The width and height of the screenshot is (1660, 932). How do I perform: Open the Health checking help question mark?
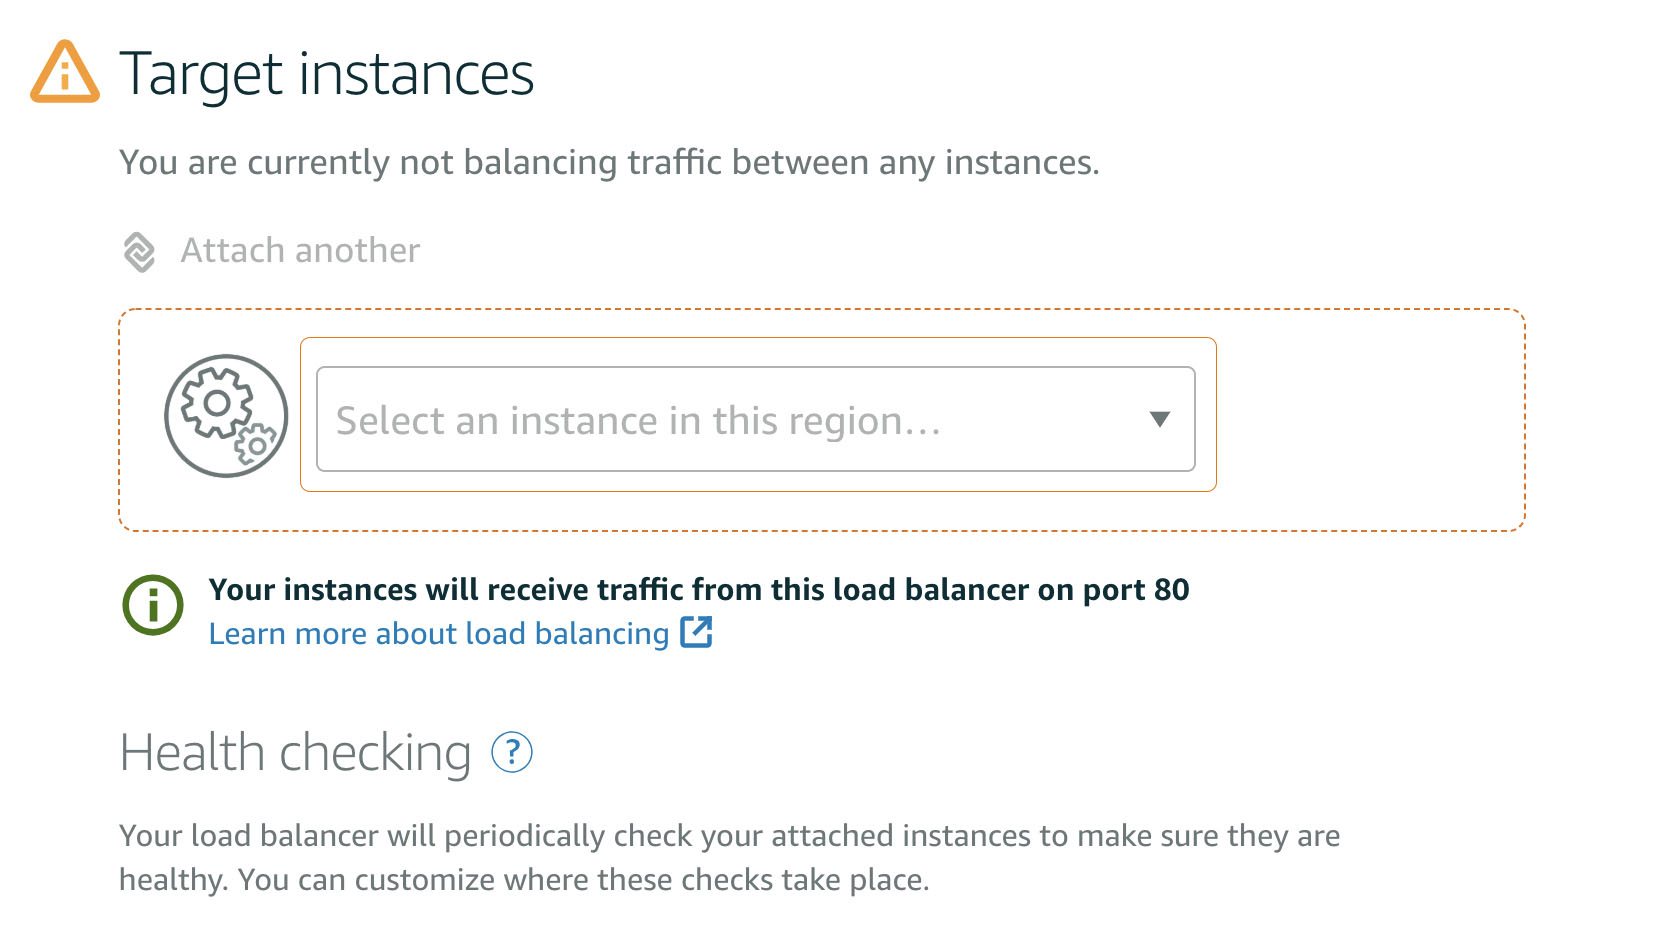tap(512, 752)
